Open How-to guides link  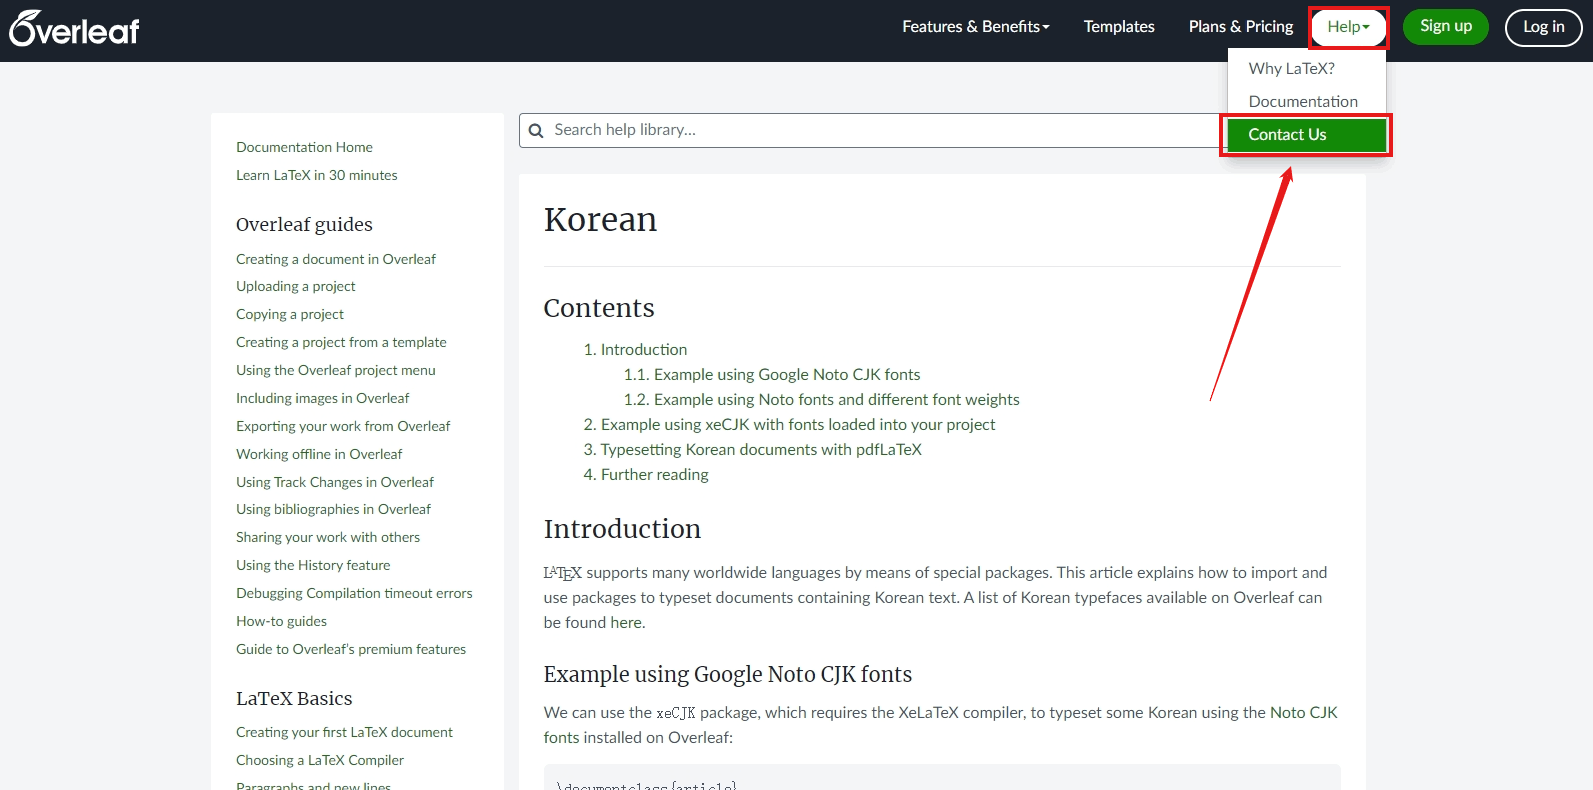281,621
